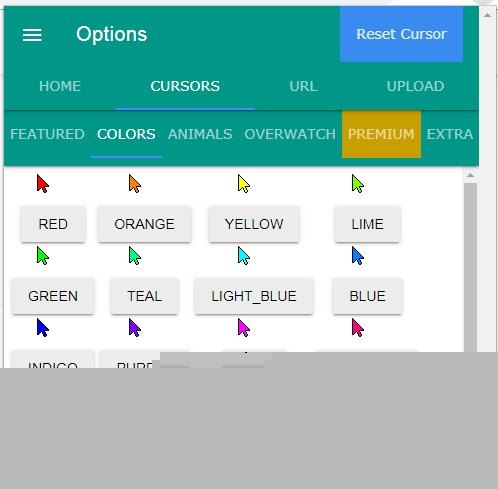Click the magenta pink cursor icon
This screenshot has height=489, width=498.
pyautogui.click(x=244, y=328)
